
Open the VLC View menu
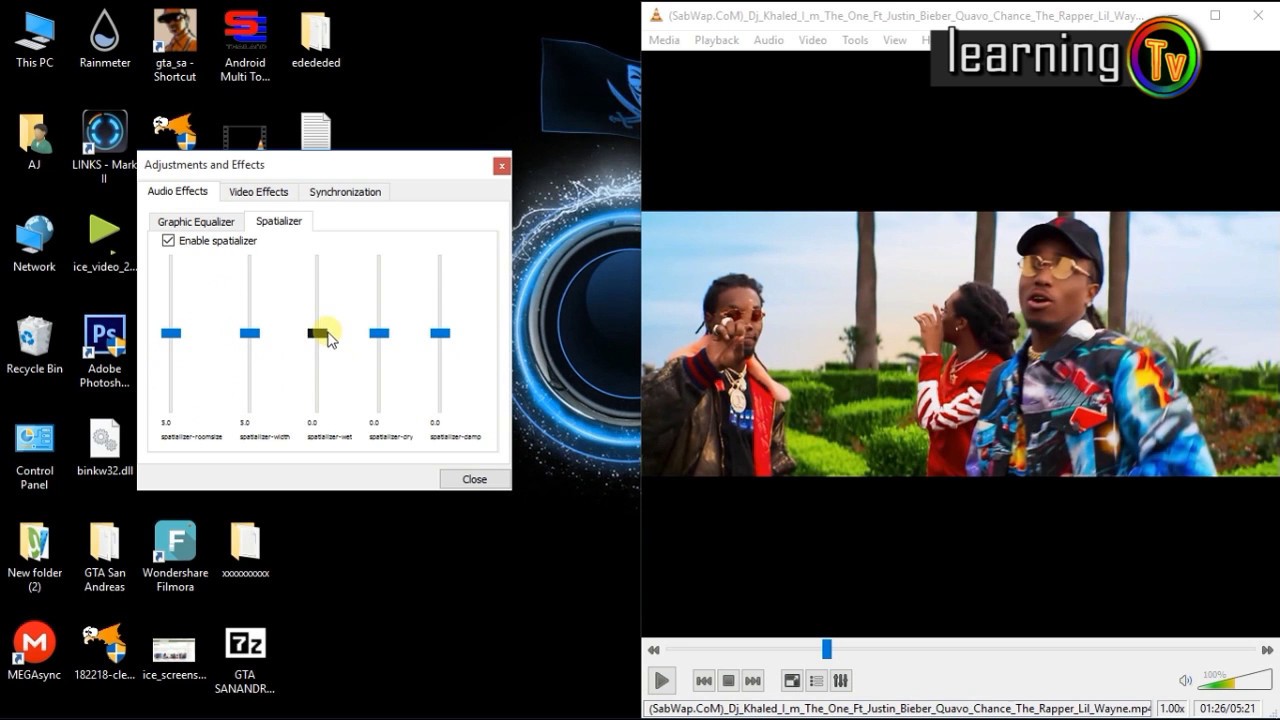pos(894,40)
